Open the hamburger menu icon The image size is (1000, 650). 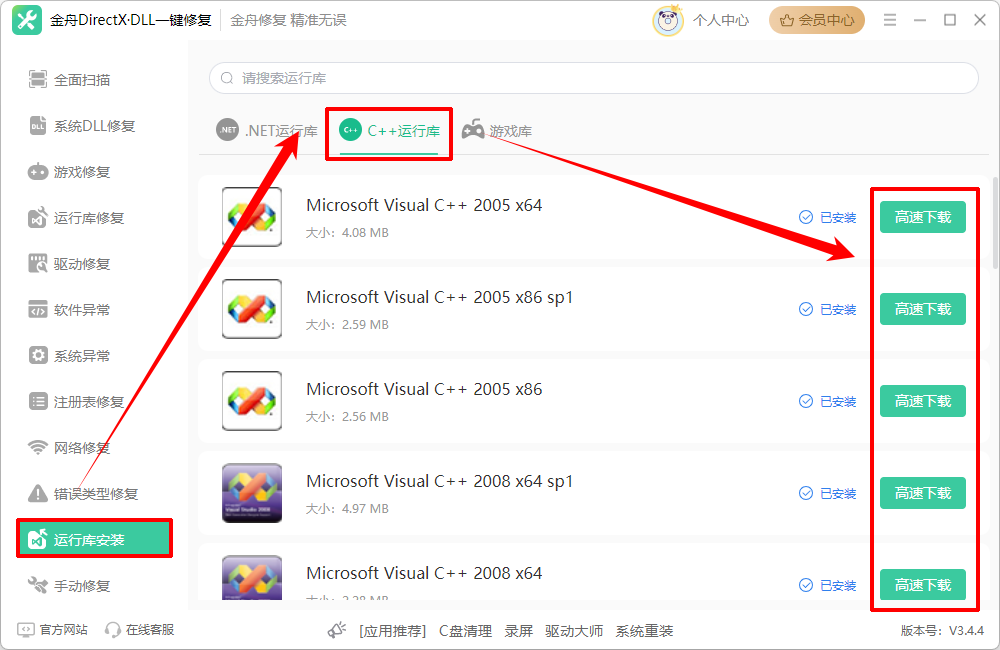pos(890,20)
